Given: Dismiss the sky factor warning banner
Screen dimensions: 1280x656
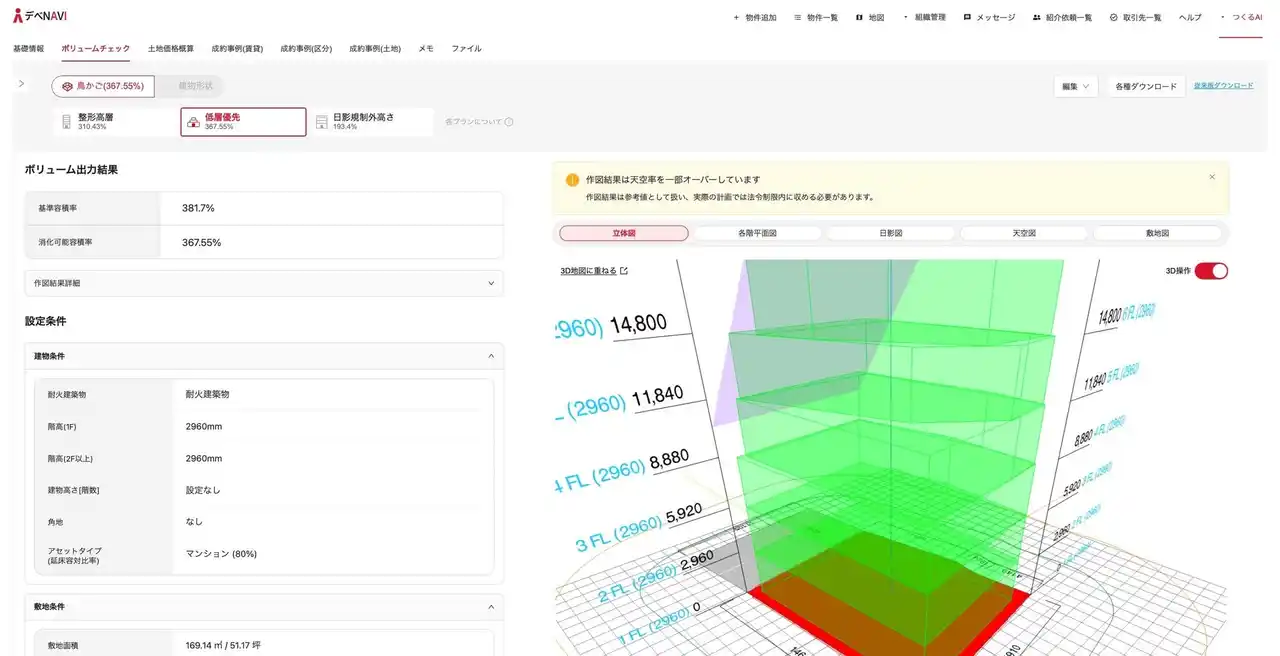Looking at the screenshot, I should pos(1212,176).
